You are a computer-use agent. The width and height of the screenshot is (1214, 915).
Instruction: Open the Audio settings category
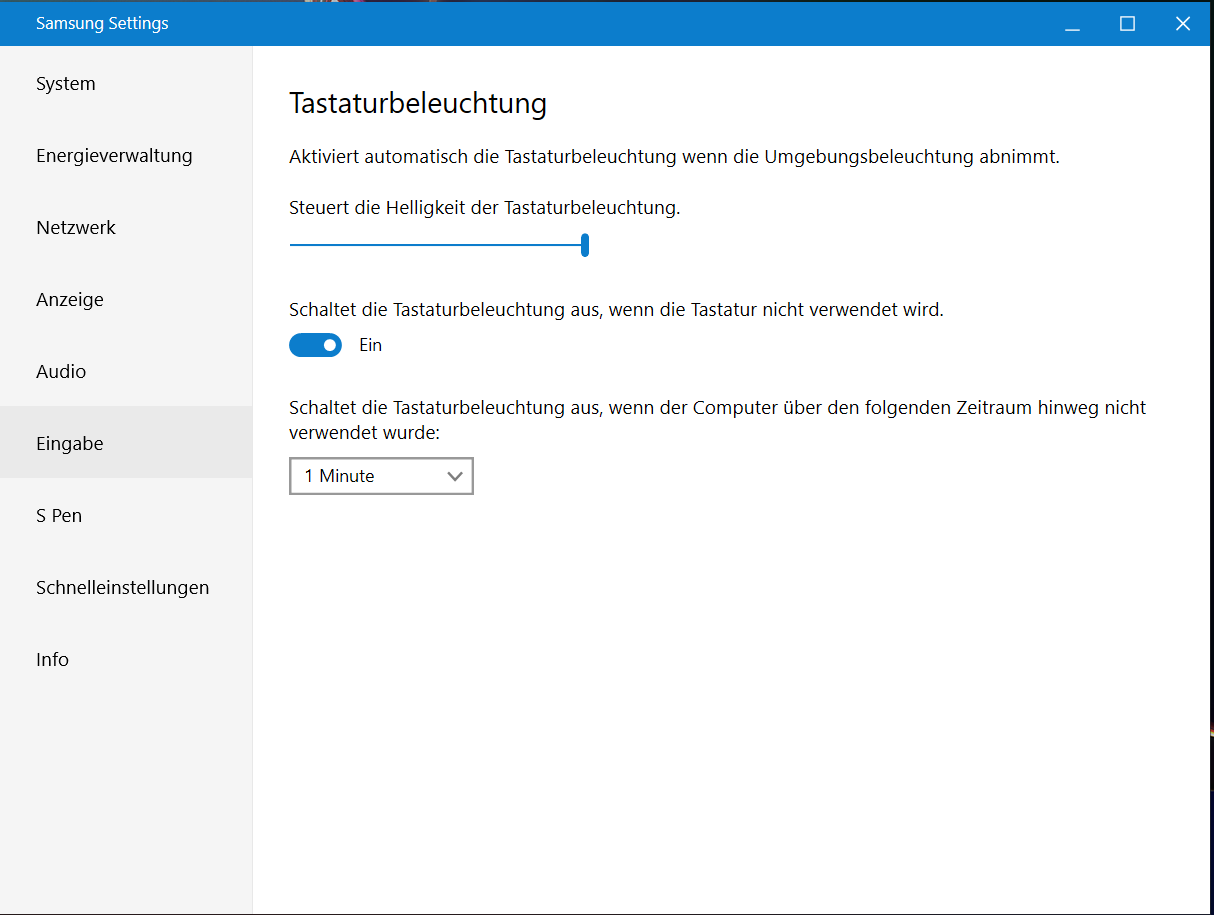coord(61,372)
